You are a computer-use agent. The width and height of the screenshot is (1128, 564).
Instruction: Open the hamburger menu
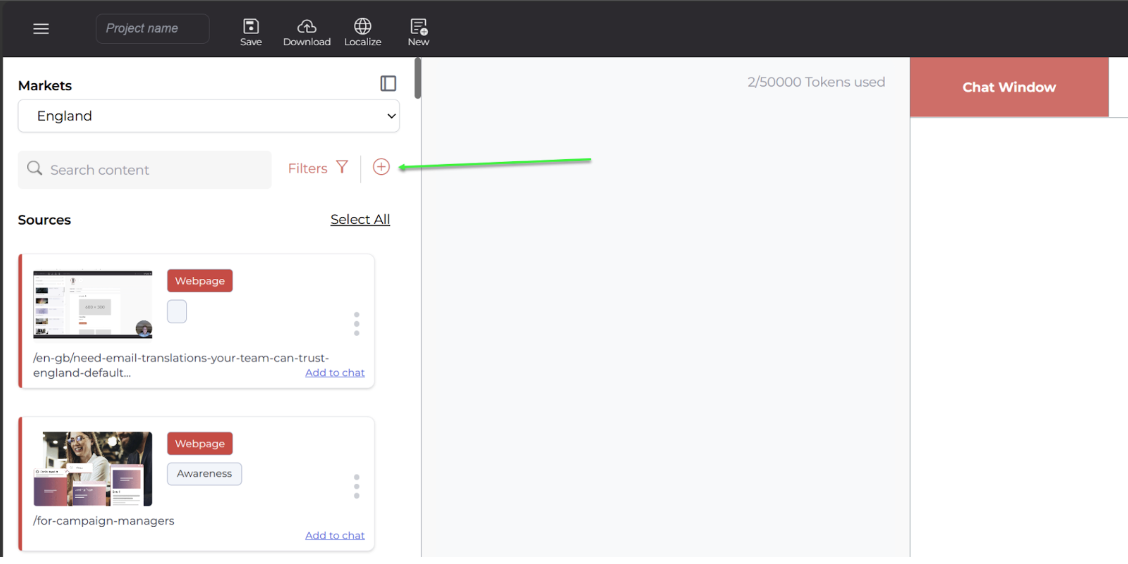[x=41, y=29]
